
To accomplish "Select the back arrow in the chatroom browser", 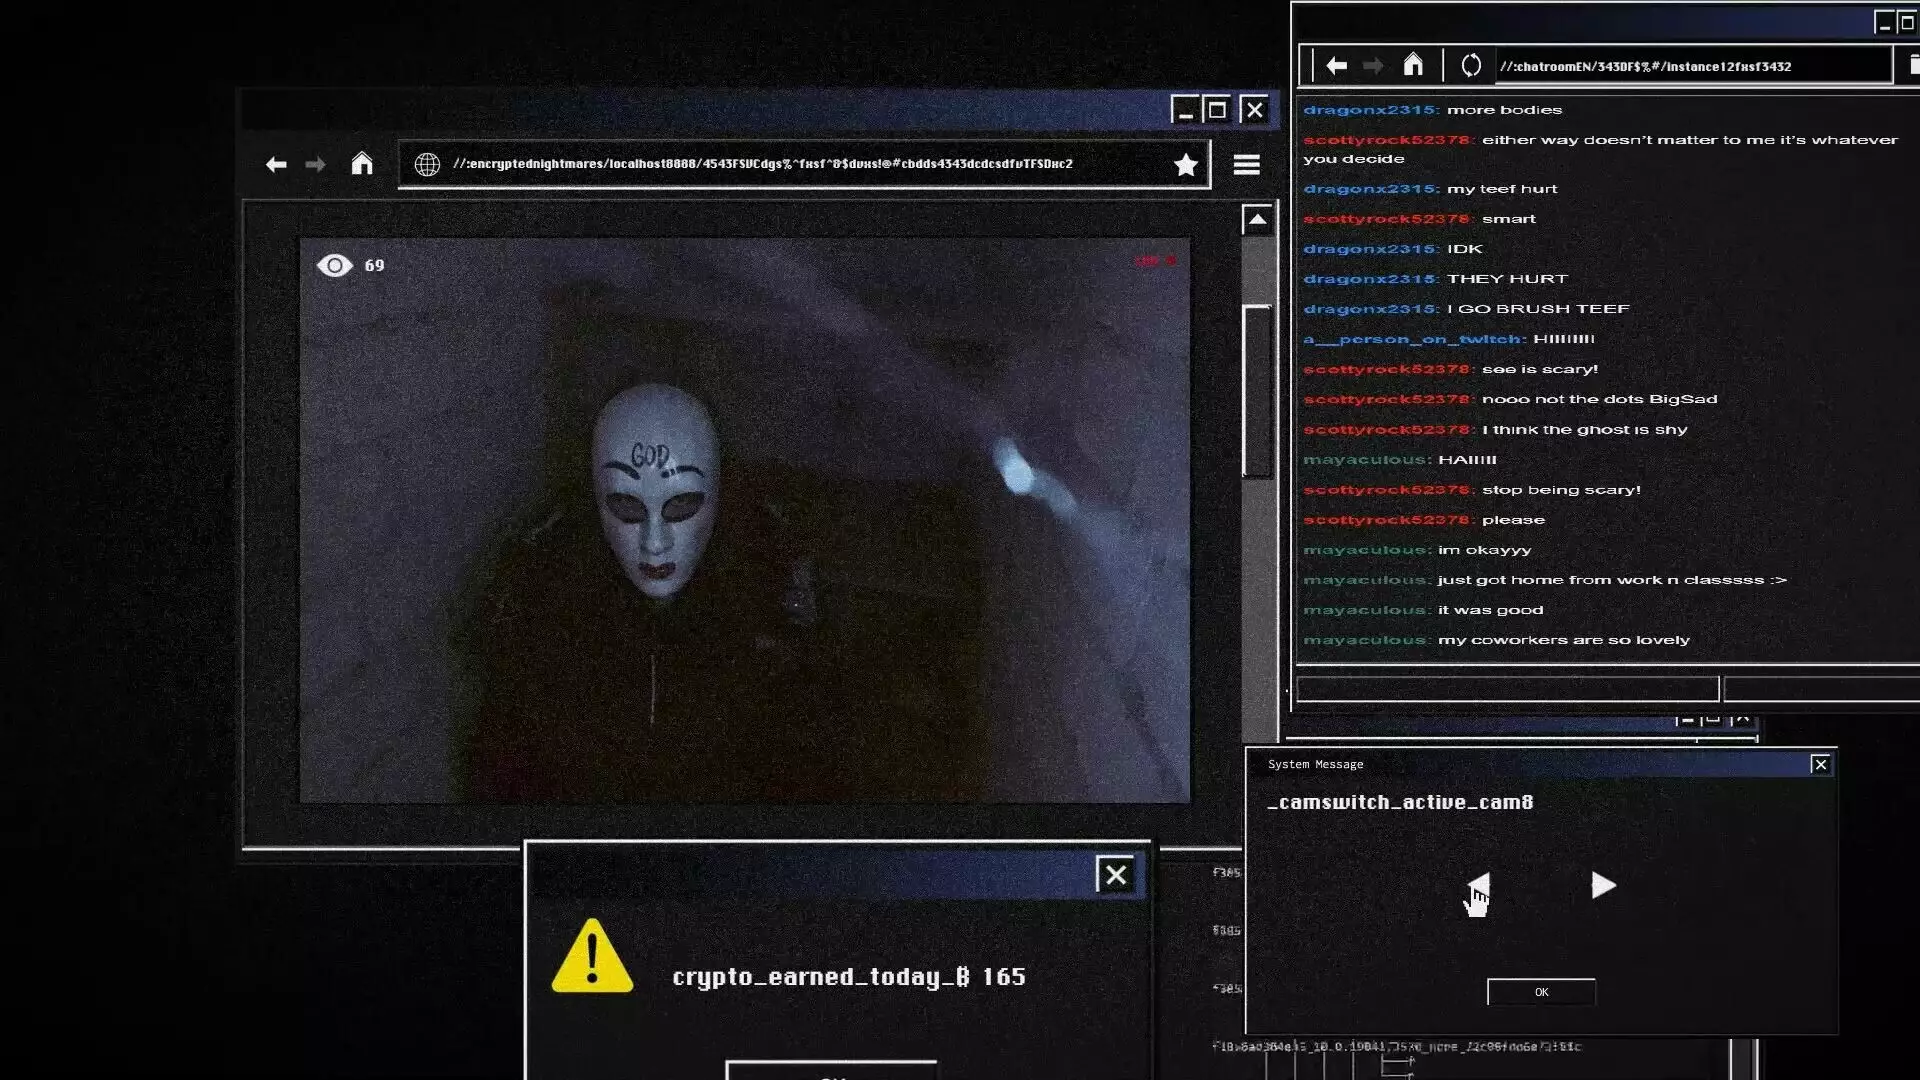I will click(1337, 64).
